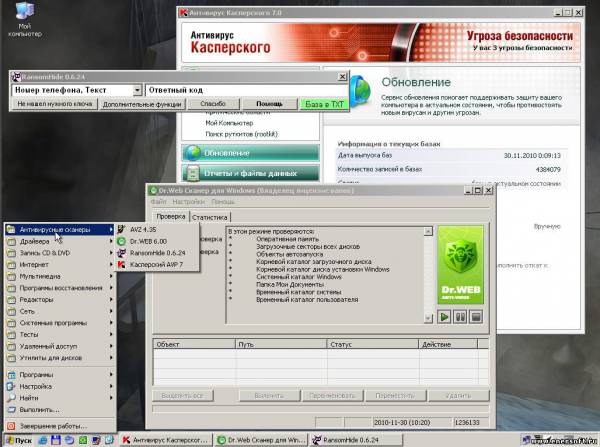Image resolution: width=600 pixels, height=447 pixels.
Task: Expand Утилиты для дисков folder
Action: [60, 358]
